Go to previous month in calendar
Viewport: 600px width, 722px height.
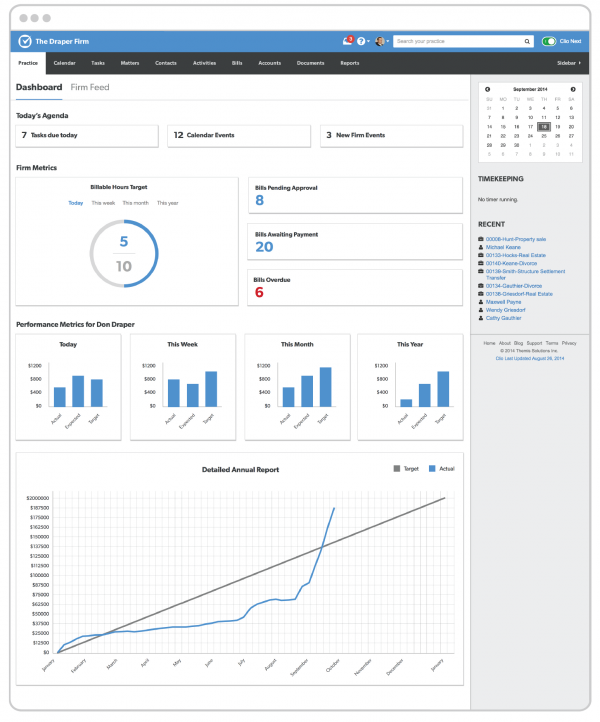[x=487, y=89]
